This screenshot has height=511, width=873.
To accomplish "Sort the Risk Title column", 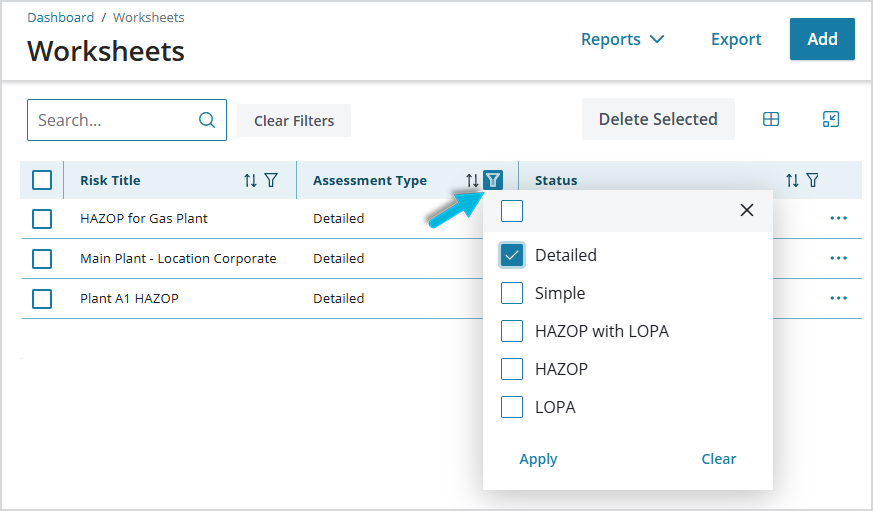I will tap(250, 180).
